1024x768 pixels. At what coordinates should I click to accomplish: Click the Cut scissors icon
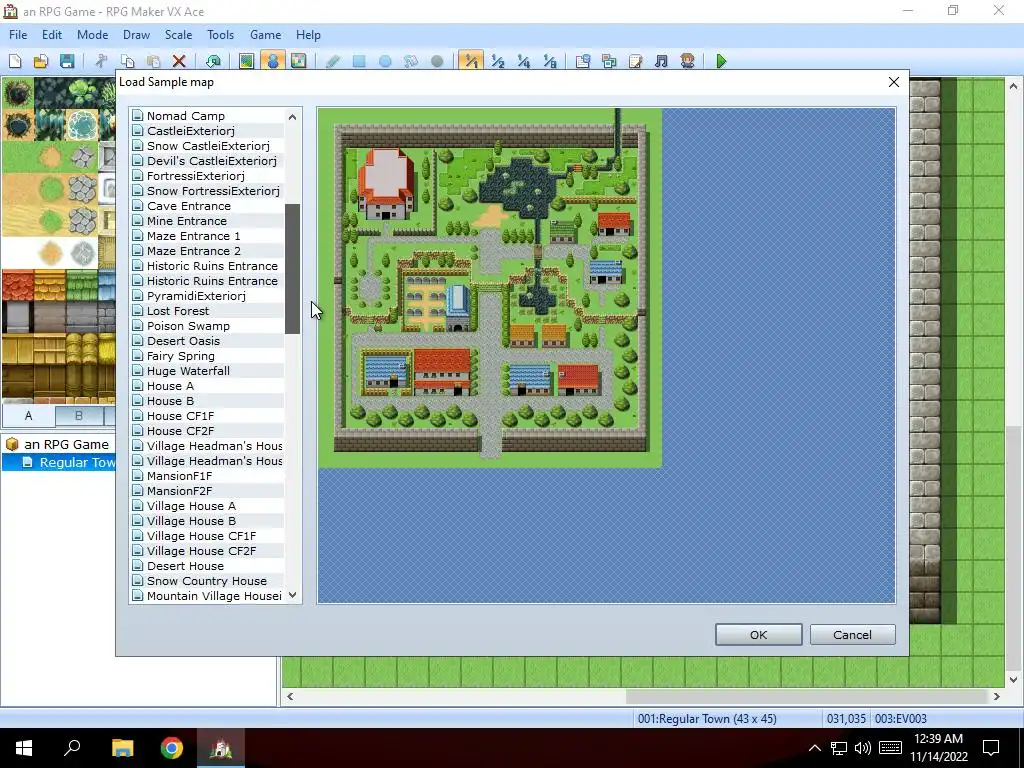(x=101, y=61)
